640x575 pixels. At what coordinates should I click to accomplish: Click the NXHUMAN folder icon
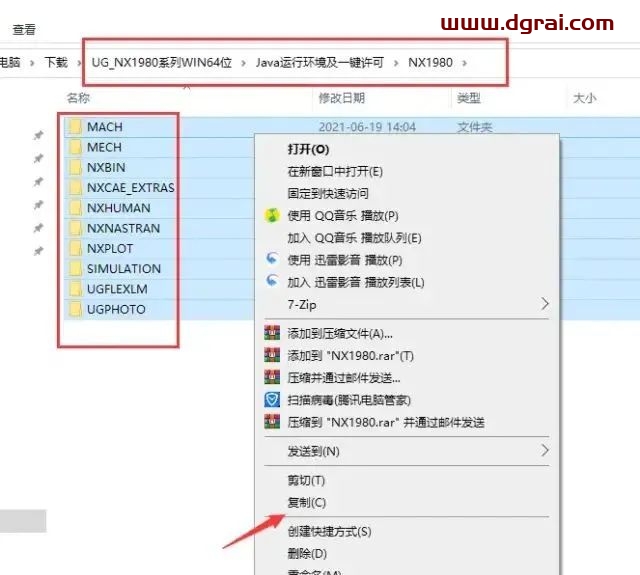click(75, 208)
